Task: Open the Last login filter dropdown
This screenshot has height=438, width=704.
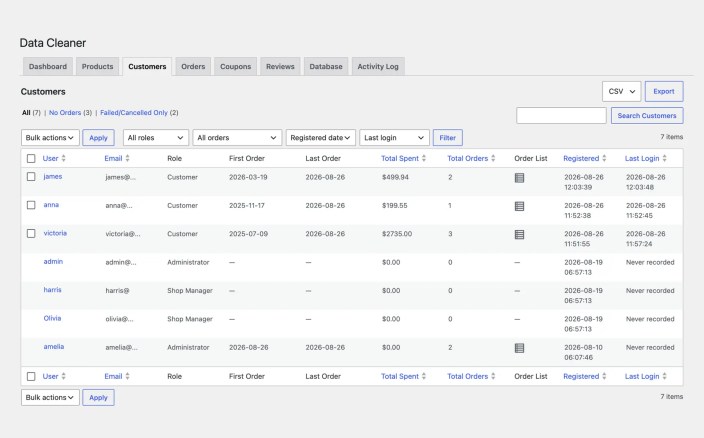Action: click(x=394, y=138)
